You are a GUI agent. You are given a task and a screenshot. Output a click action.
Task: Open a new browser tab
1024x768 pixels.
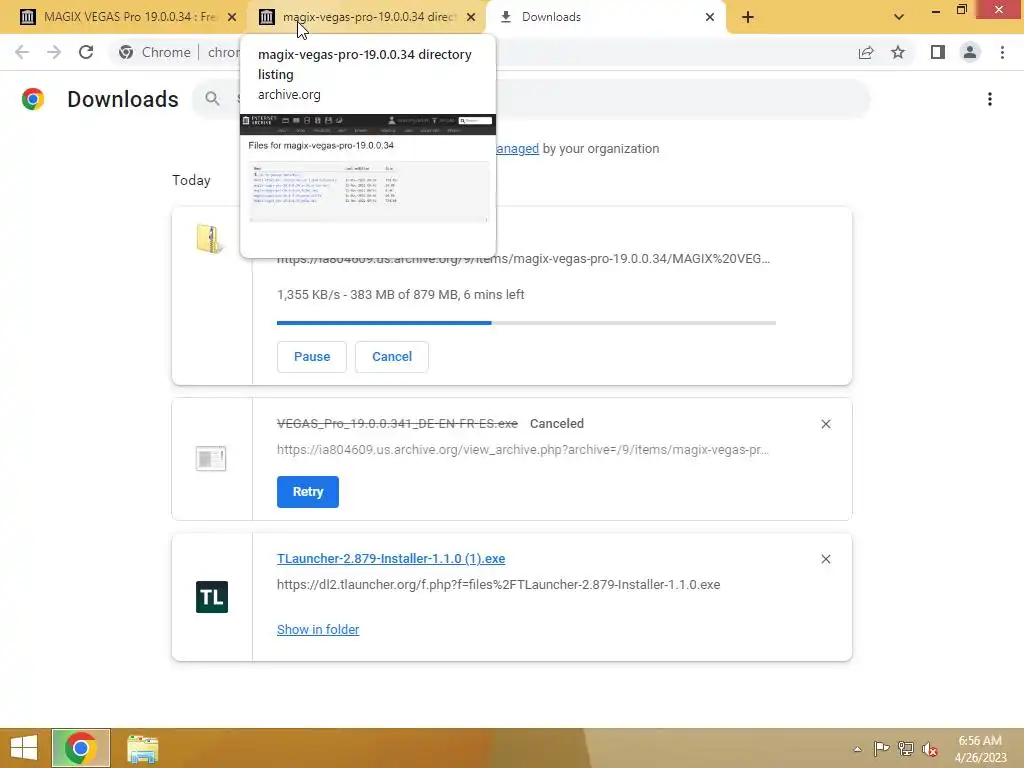[x=748, y=17]
